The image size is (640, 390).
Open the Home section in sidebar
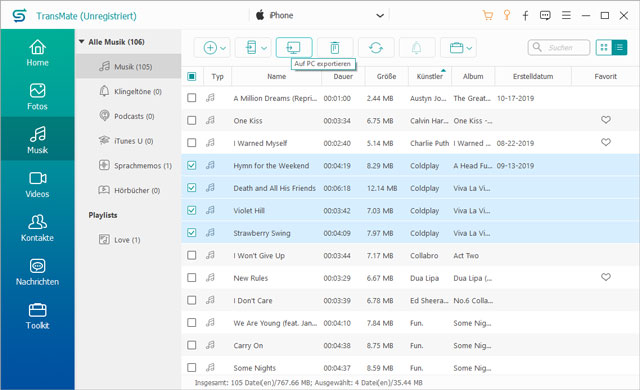pos(37,53)
